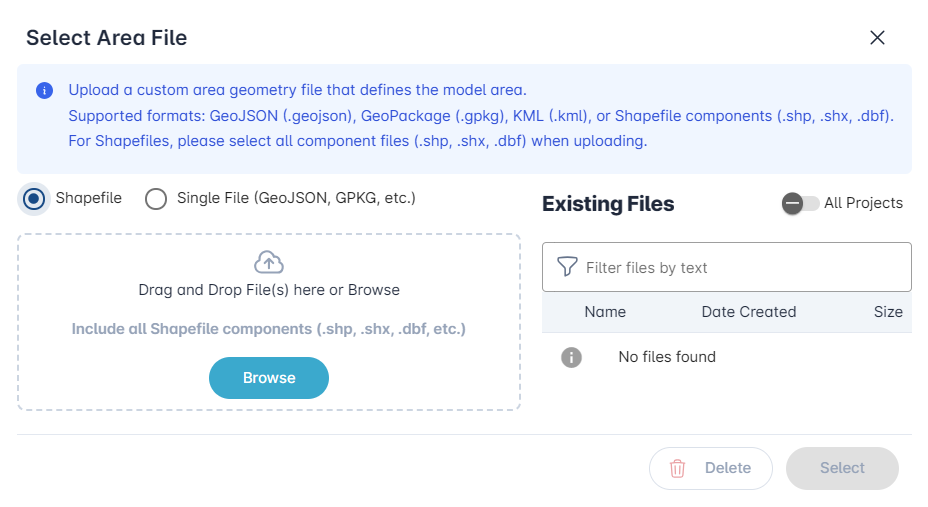Screen dimensions: 928x507
Task: Click the trash can icon
Action: coord(677,469)
